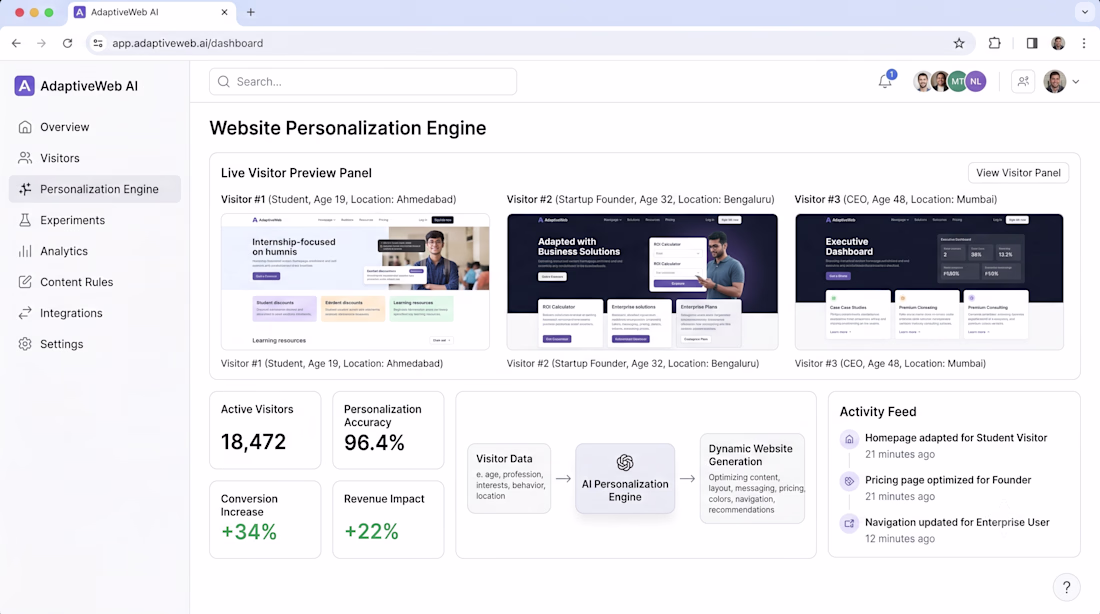Click 'Navigation updated for Enterprise User' entry
1100x614 pixels.
point(957,522)
